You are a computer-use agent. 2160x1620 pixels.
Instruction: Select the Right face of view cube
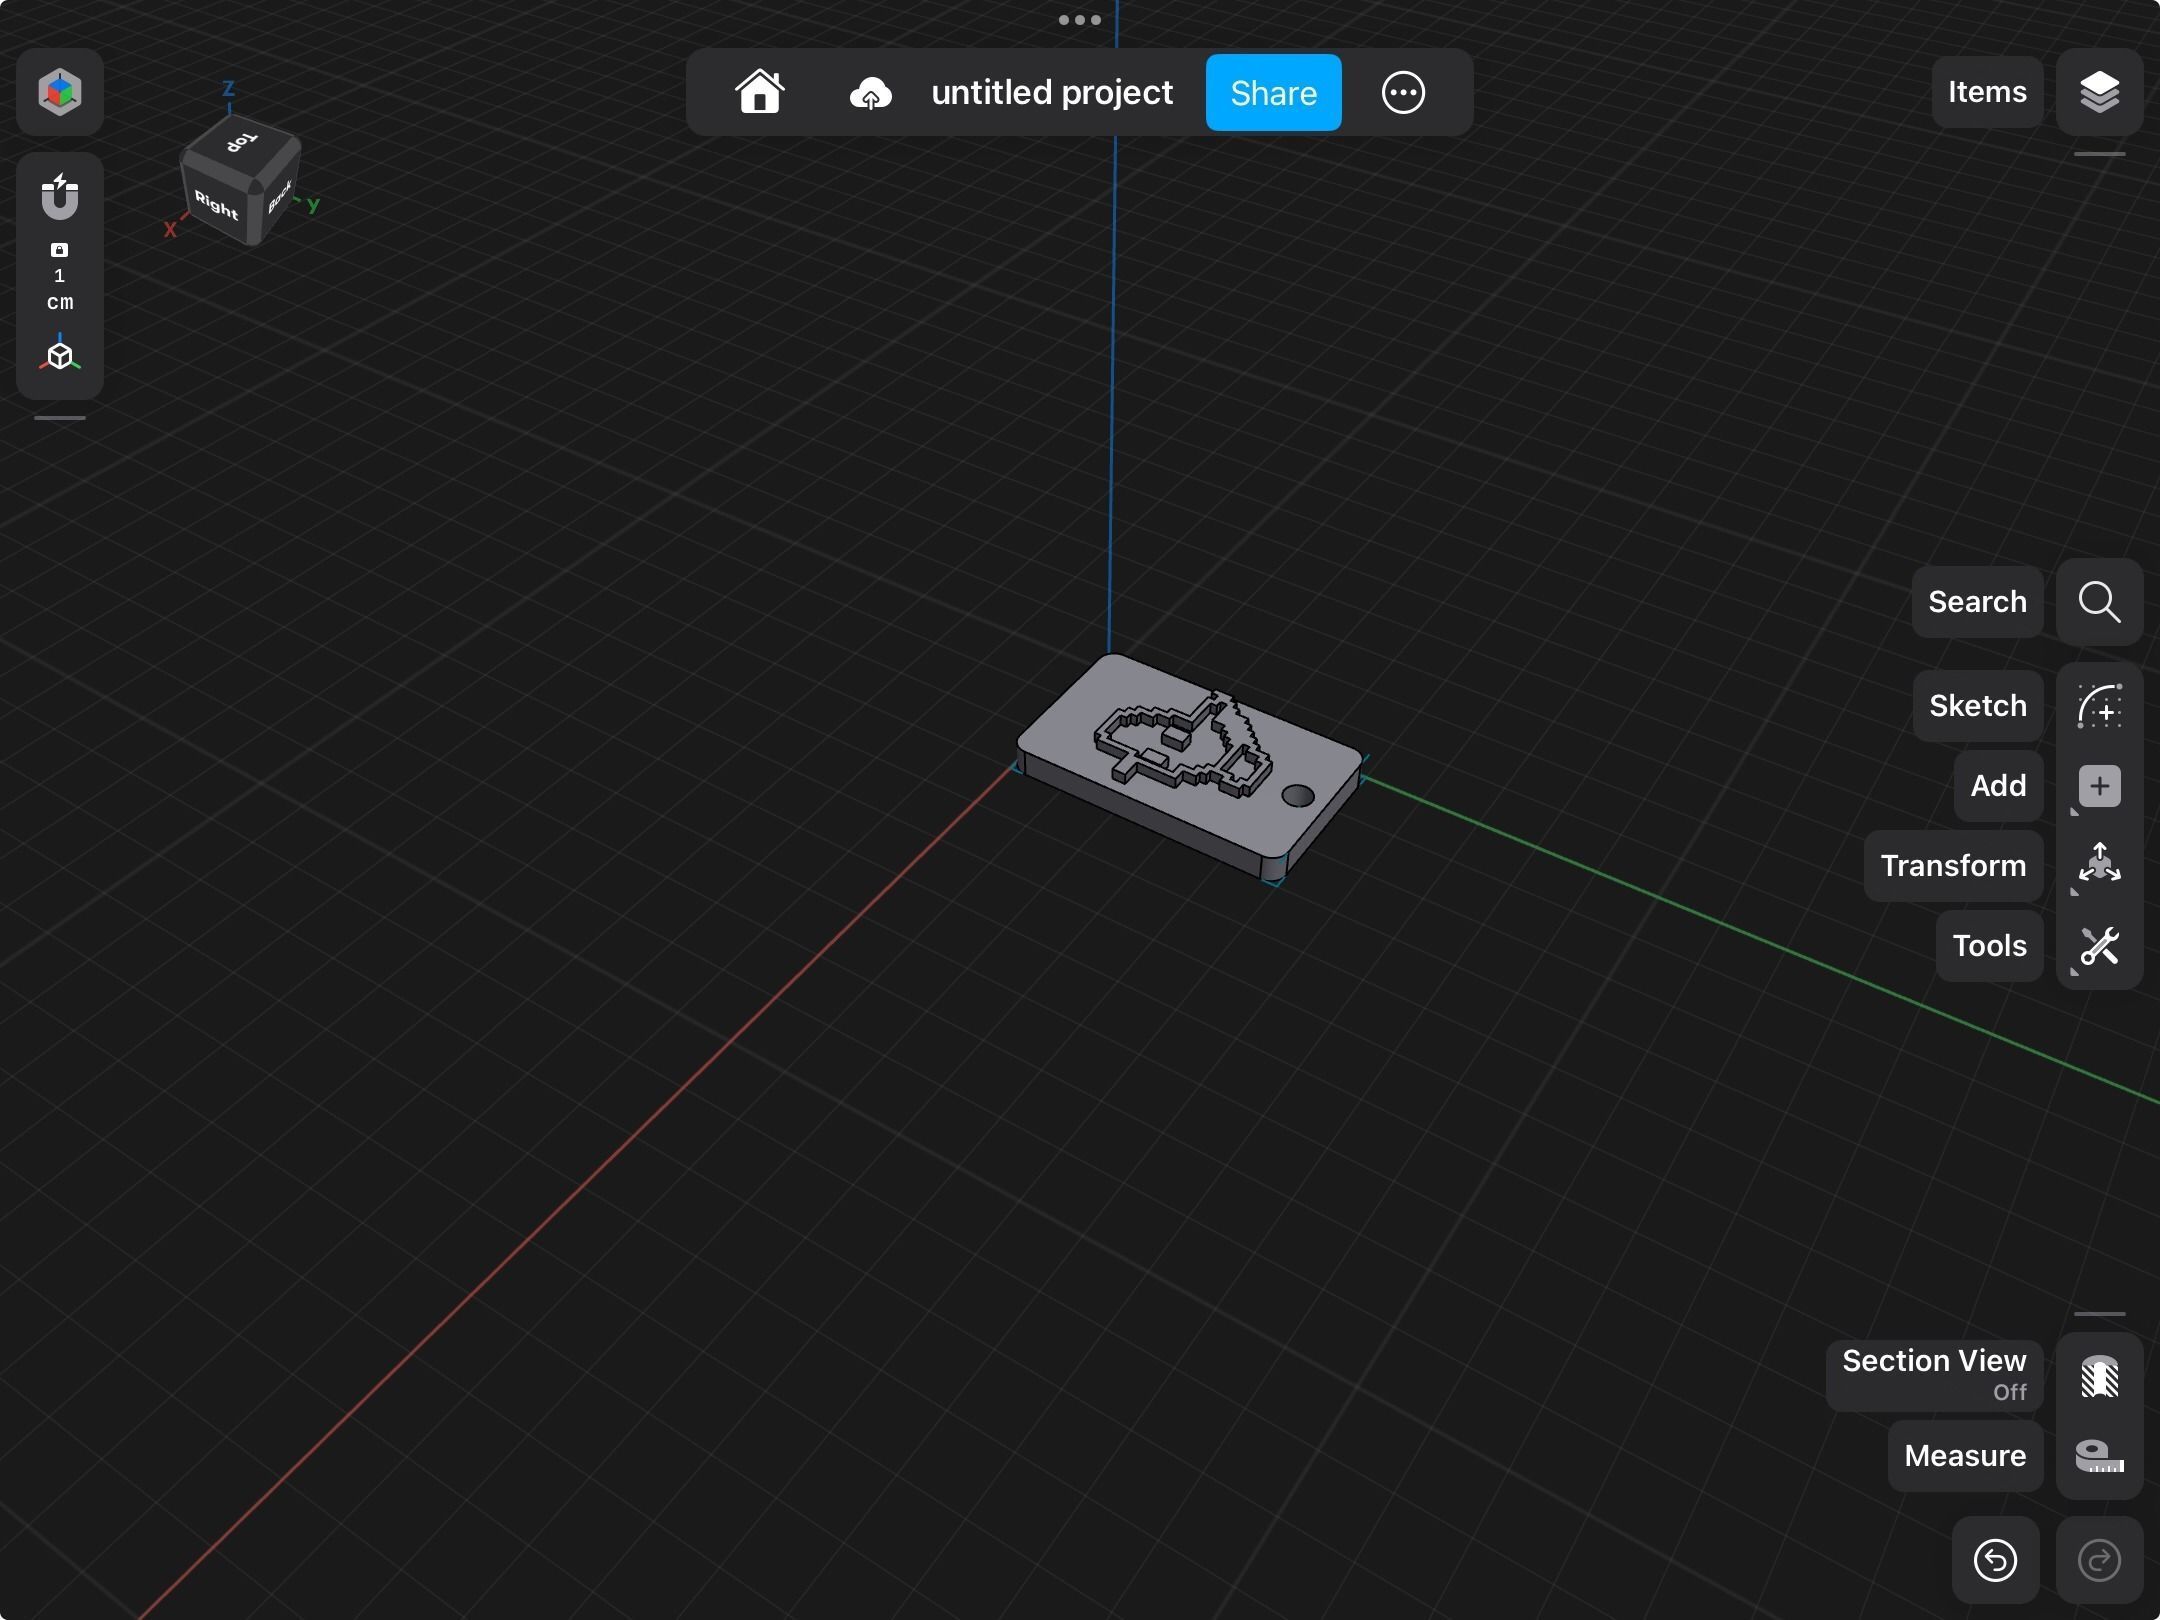click(x=216, y=204)
